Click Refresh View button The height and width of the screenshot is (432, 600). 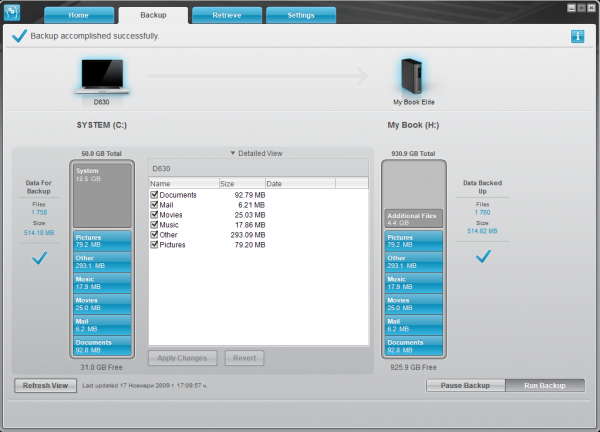pos(46,385)
